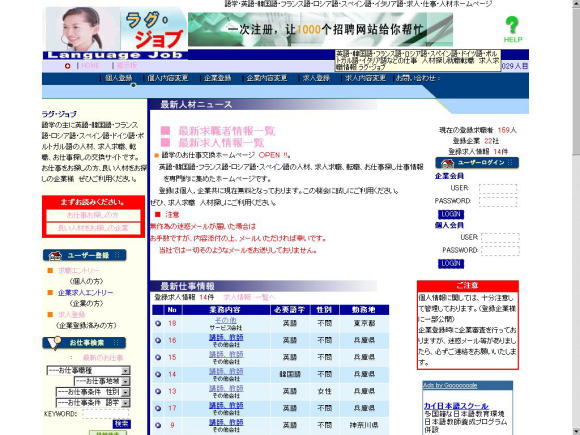
Task: Click the お仕事お探しの方 button in red box
Action: (93, 215)
